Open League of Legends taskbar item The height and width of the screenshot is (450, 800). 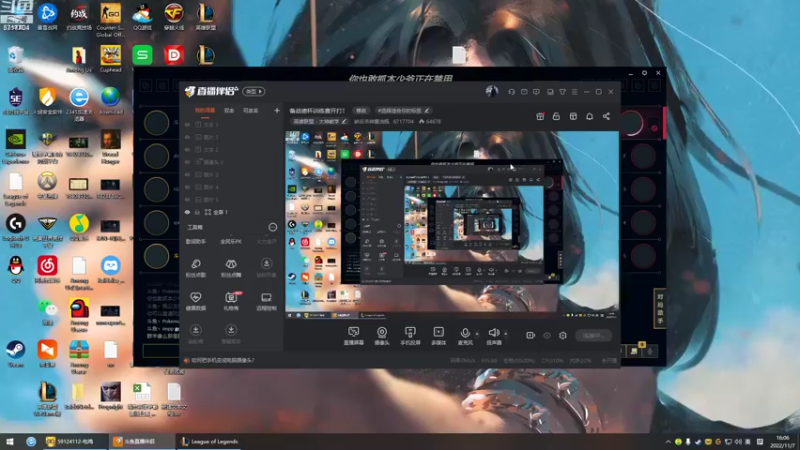(210, 442)
